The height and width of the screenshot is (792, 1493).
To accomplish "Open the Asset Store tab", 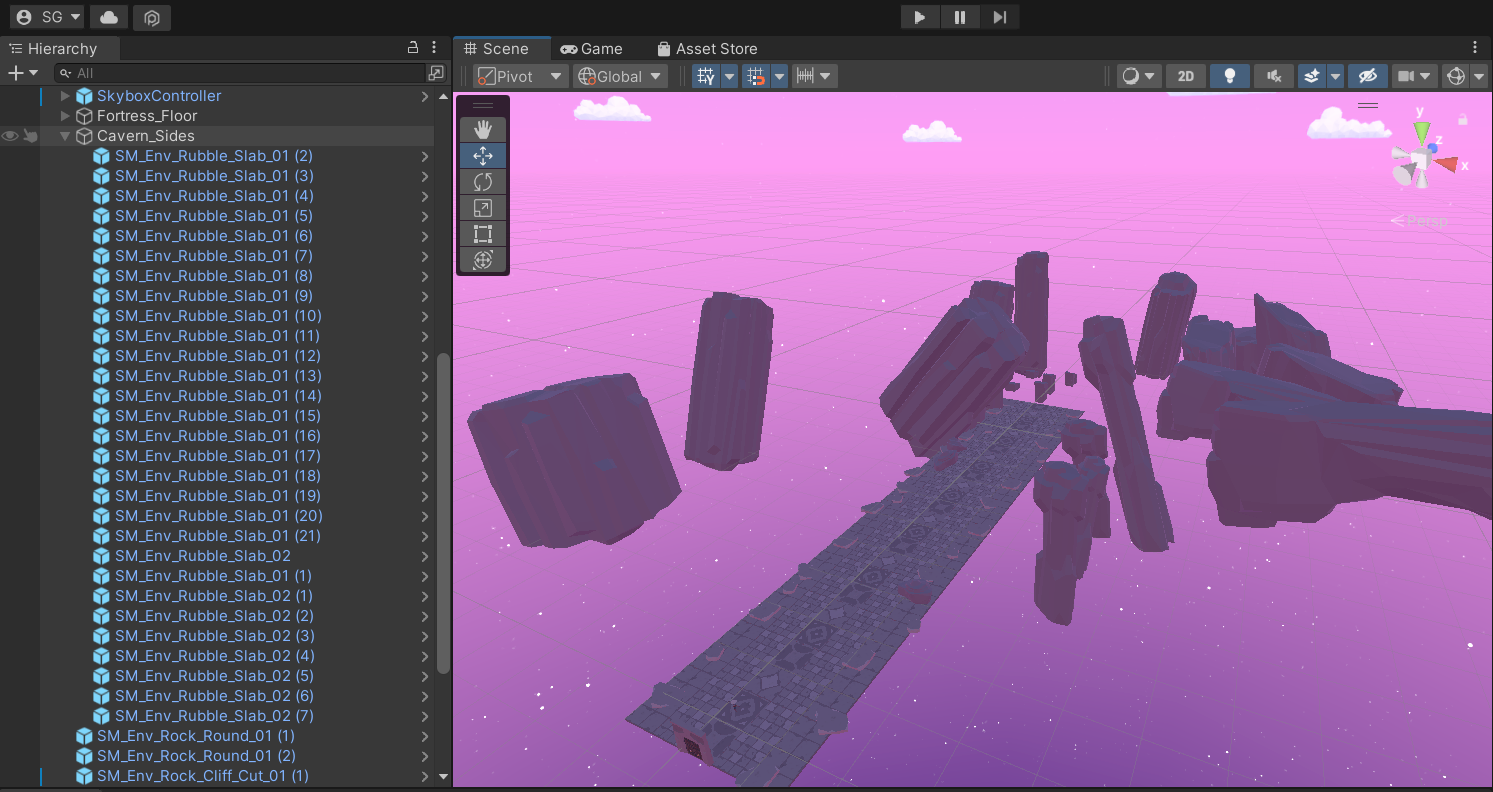I will (x=707, y=48).
